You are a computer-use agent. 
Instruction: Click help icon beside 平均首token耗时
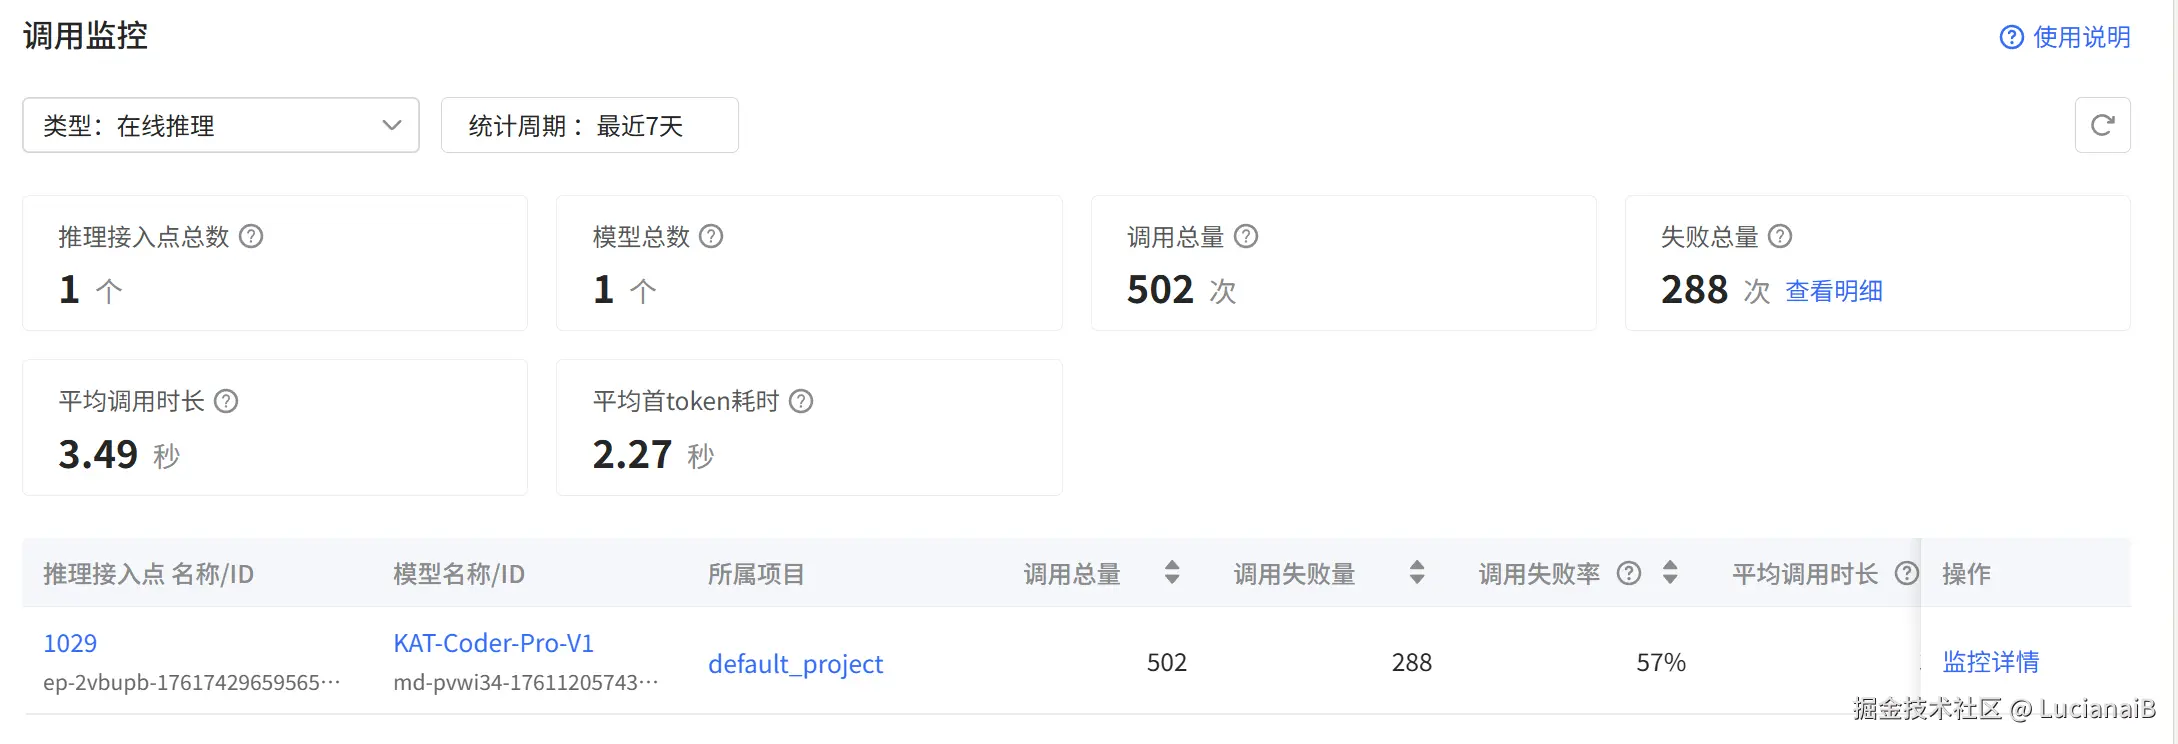tap(801, 401)
